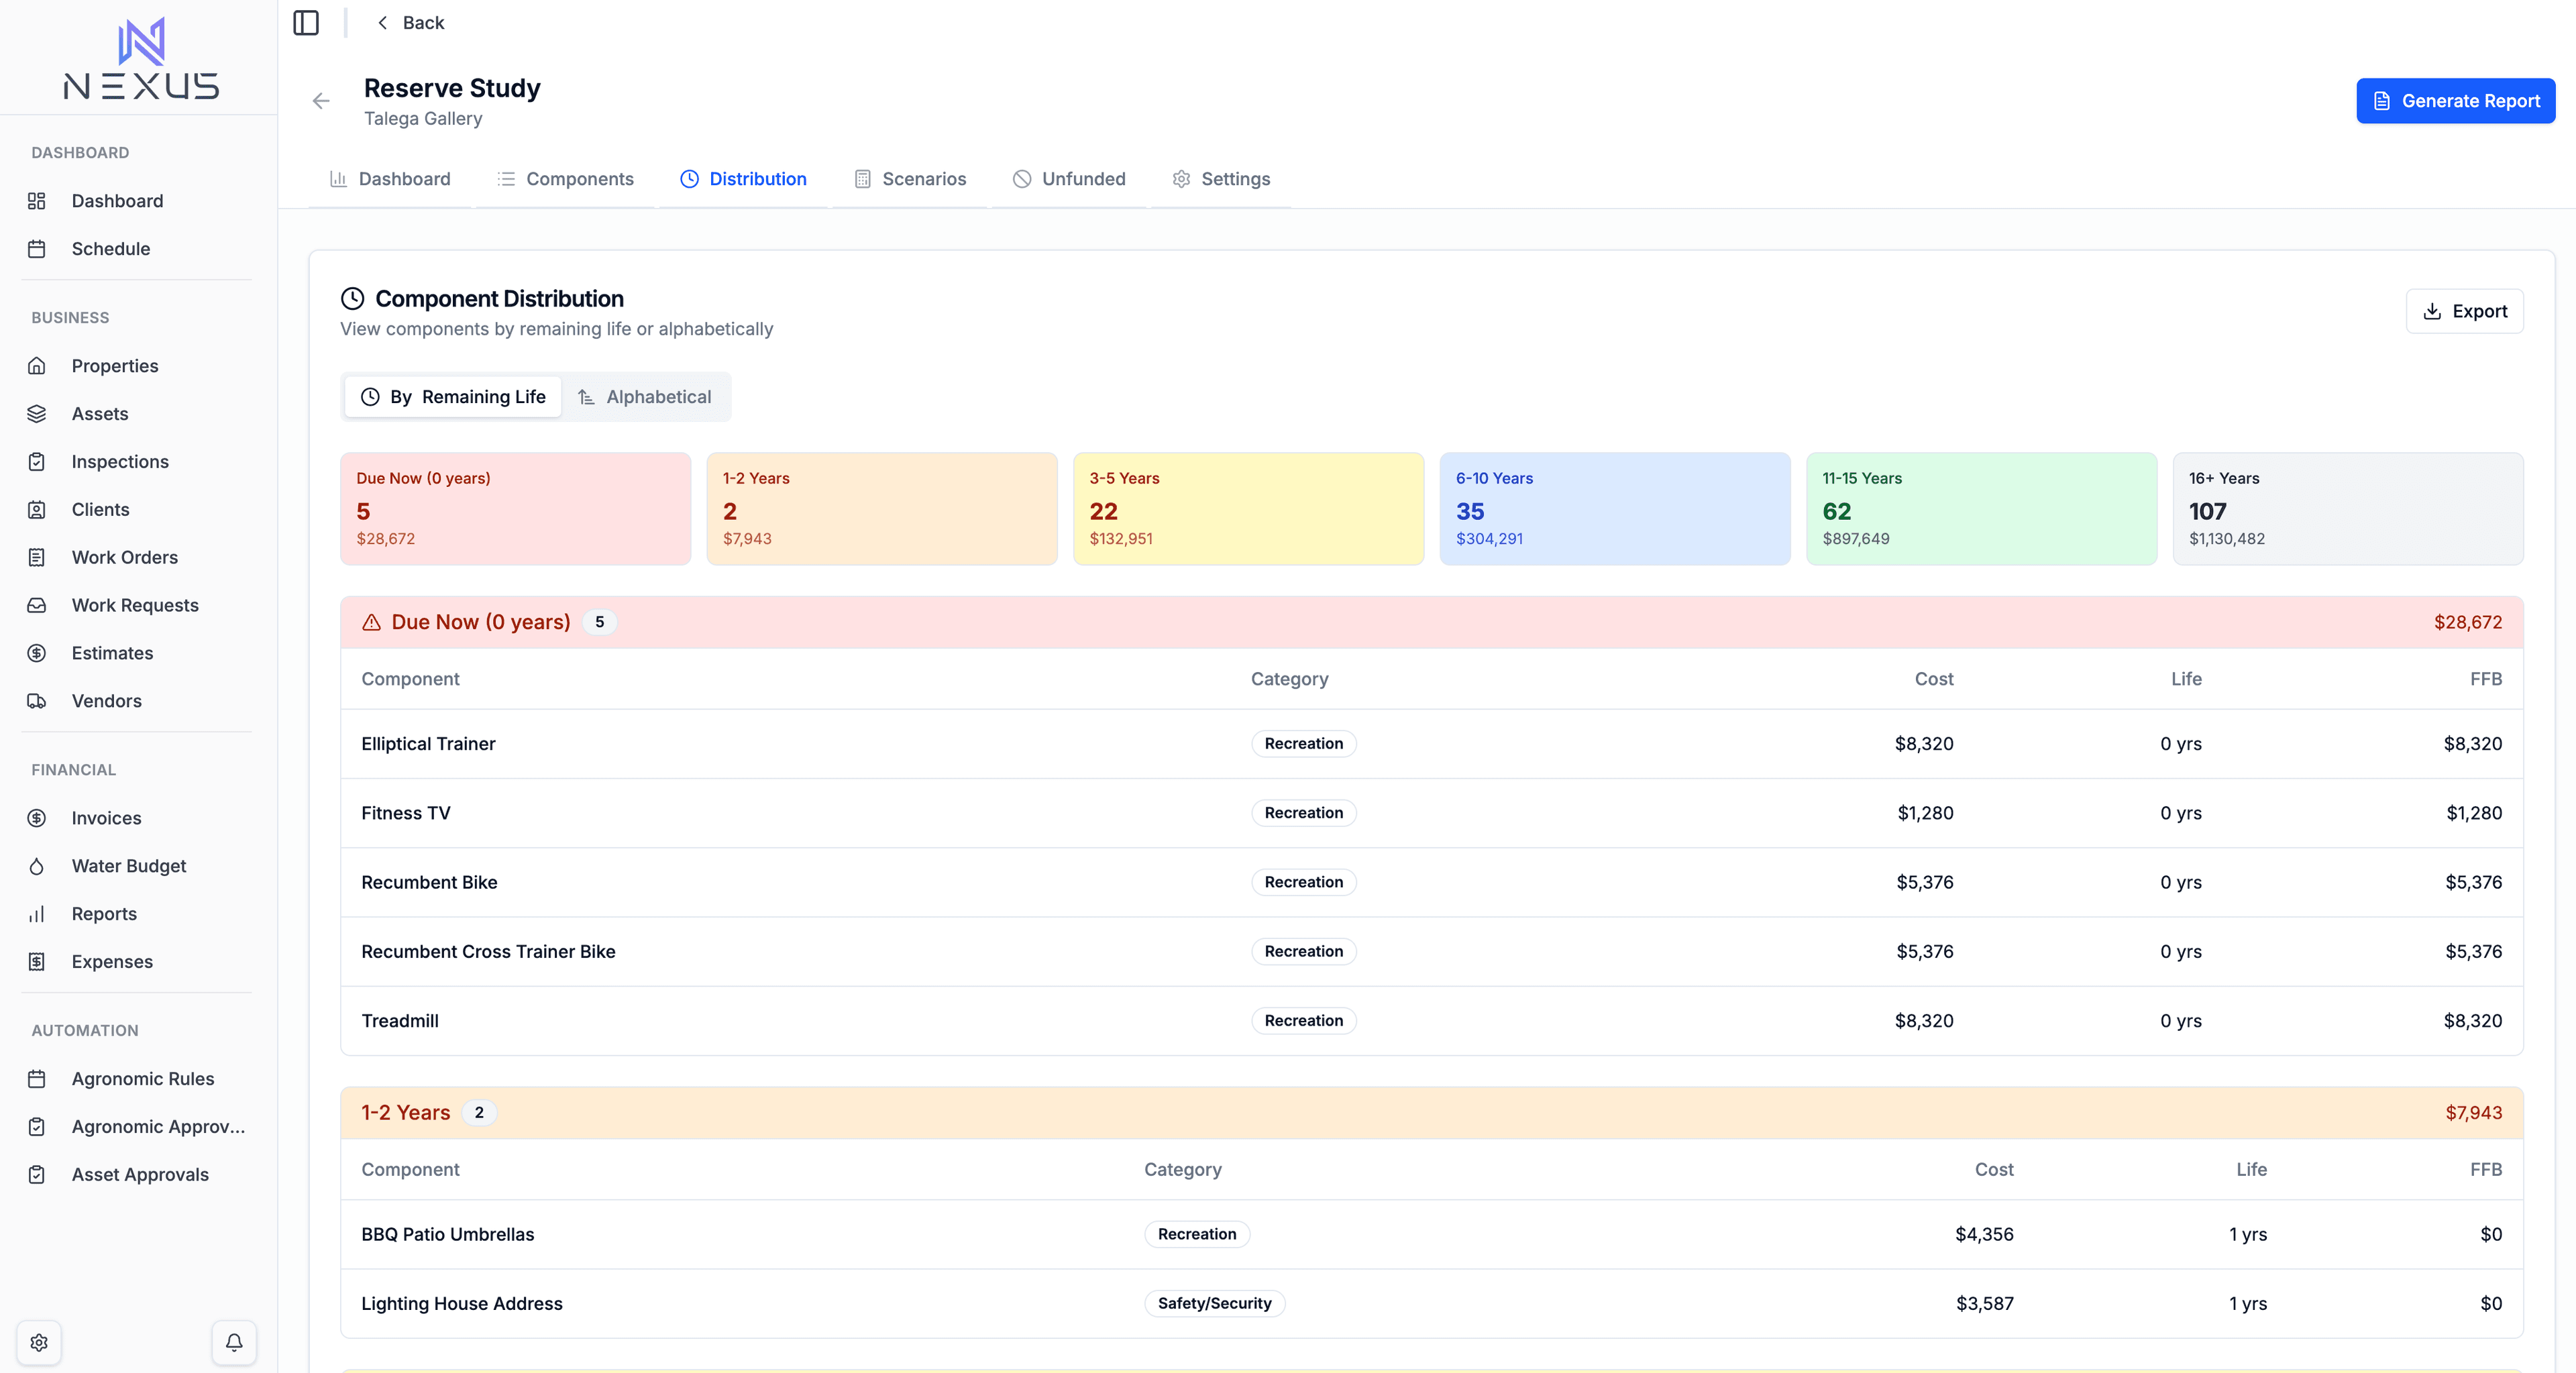Open the Scenarios tab
The height and width of the screenshot is (1373, 2576).
(910, 179)
